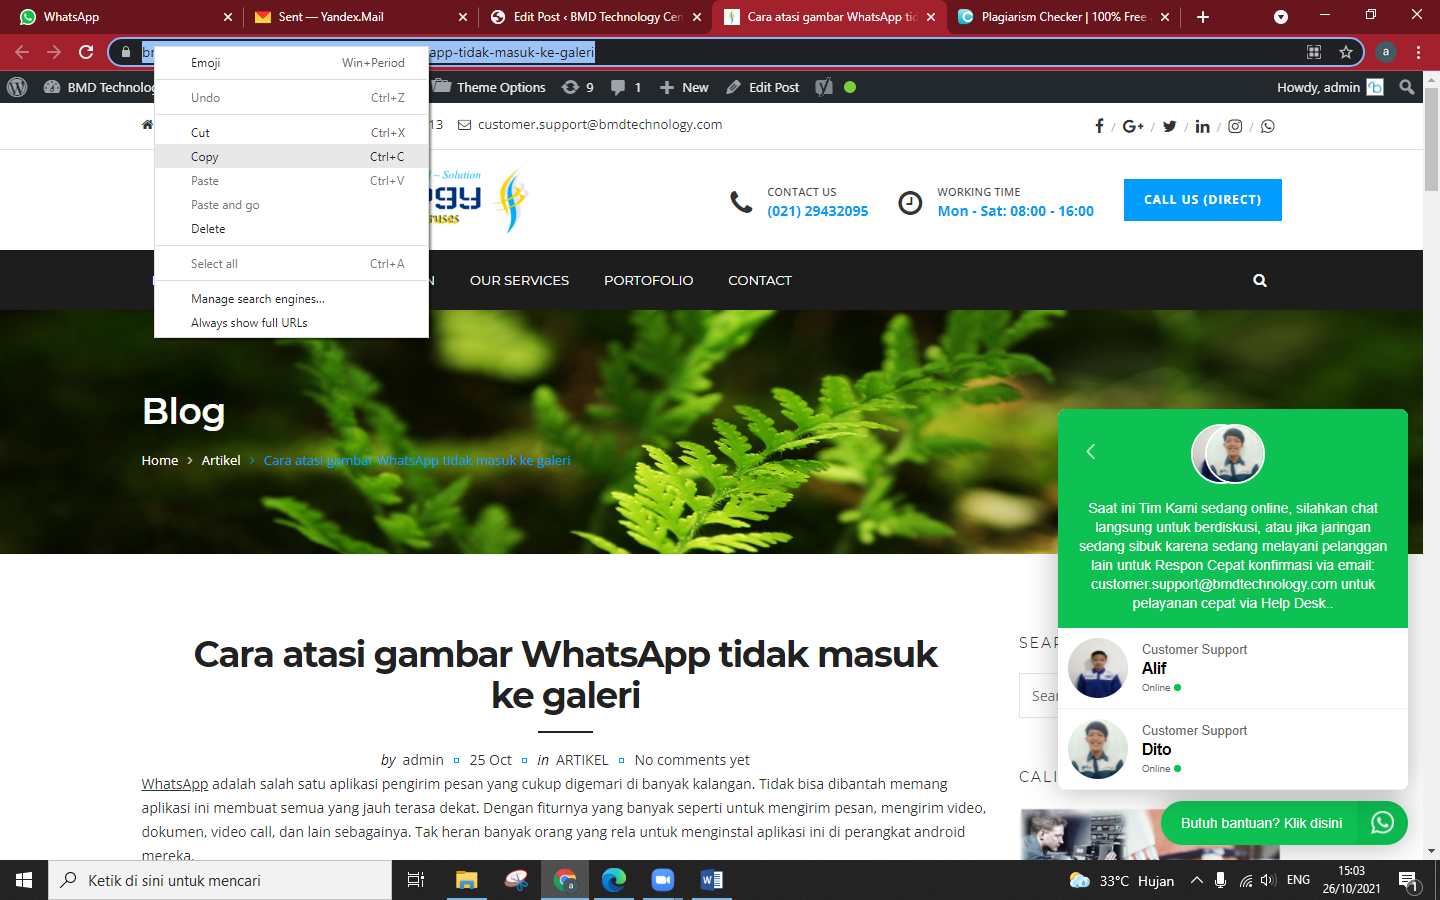
Task: Click the Facebook icon in the header
Action: click(1099, 126)
